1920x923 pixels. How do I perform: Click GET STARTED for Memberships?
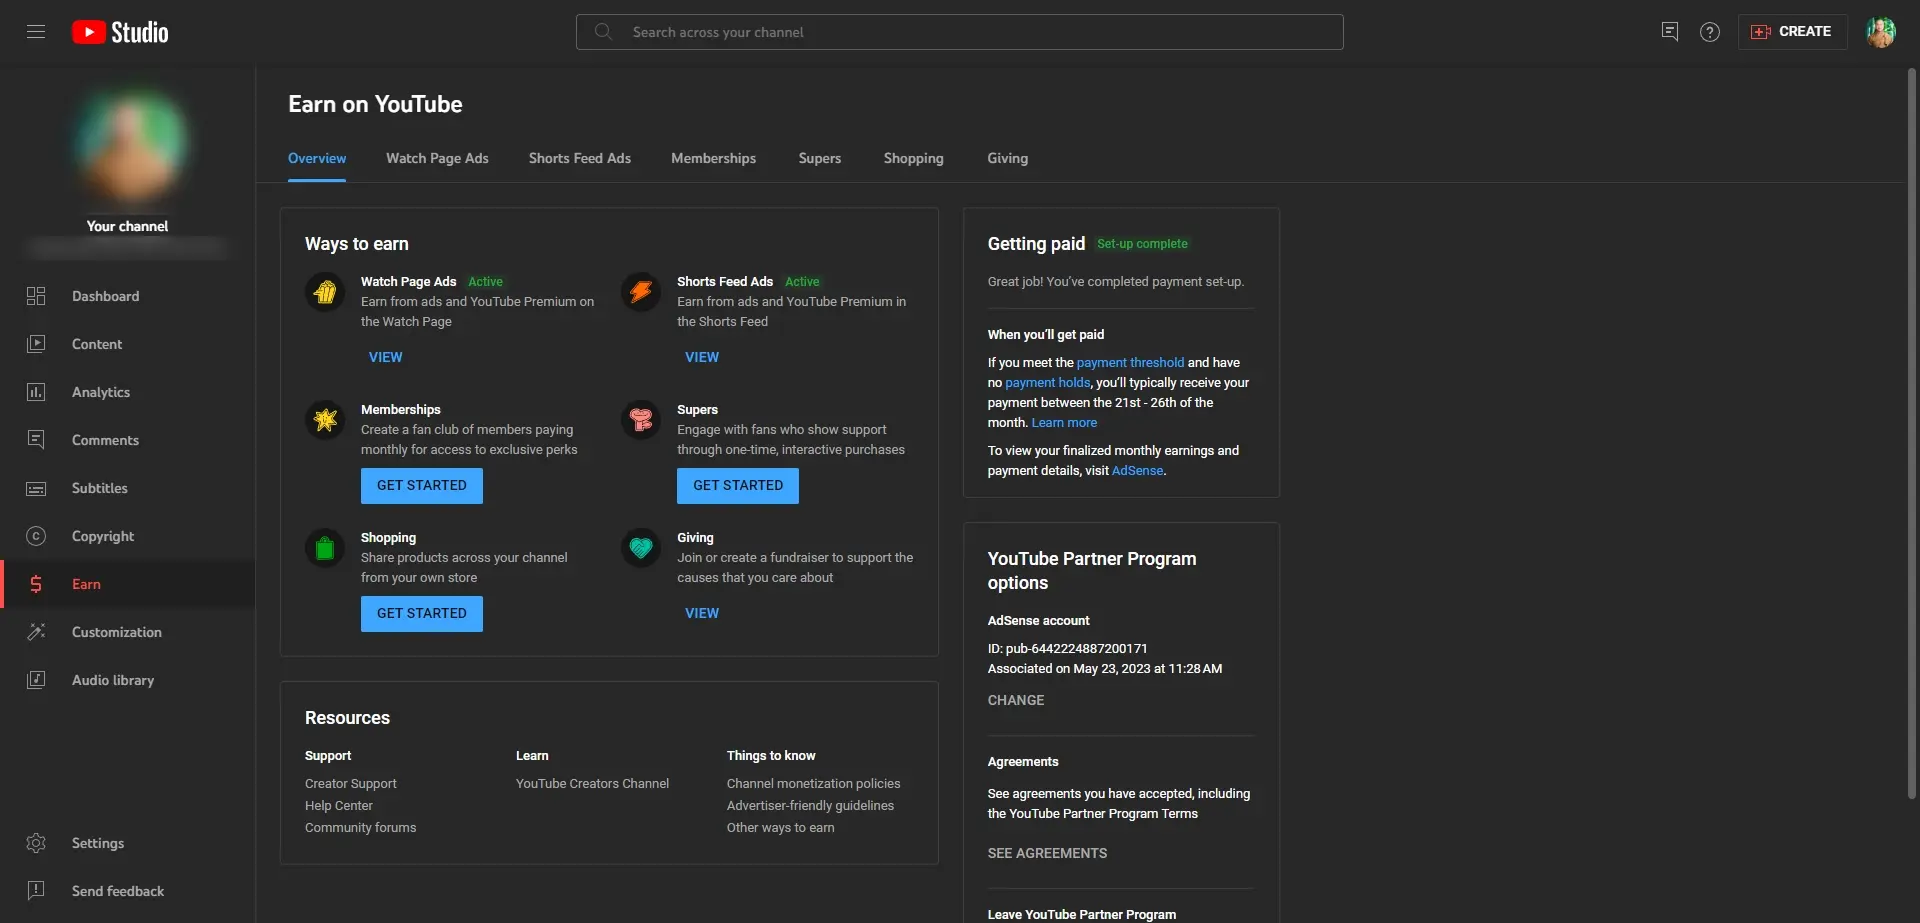click(422, 486)
